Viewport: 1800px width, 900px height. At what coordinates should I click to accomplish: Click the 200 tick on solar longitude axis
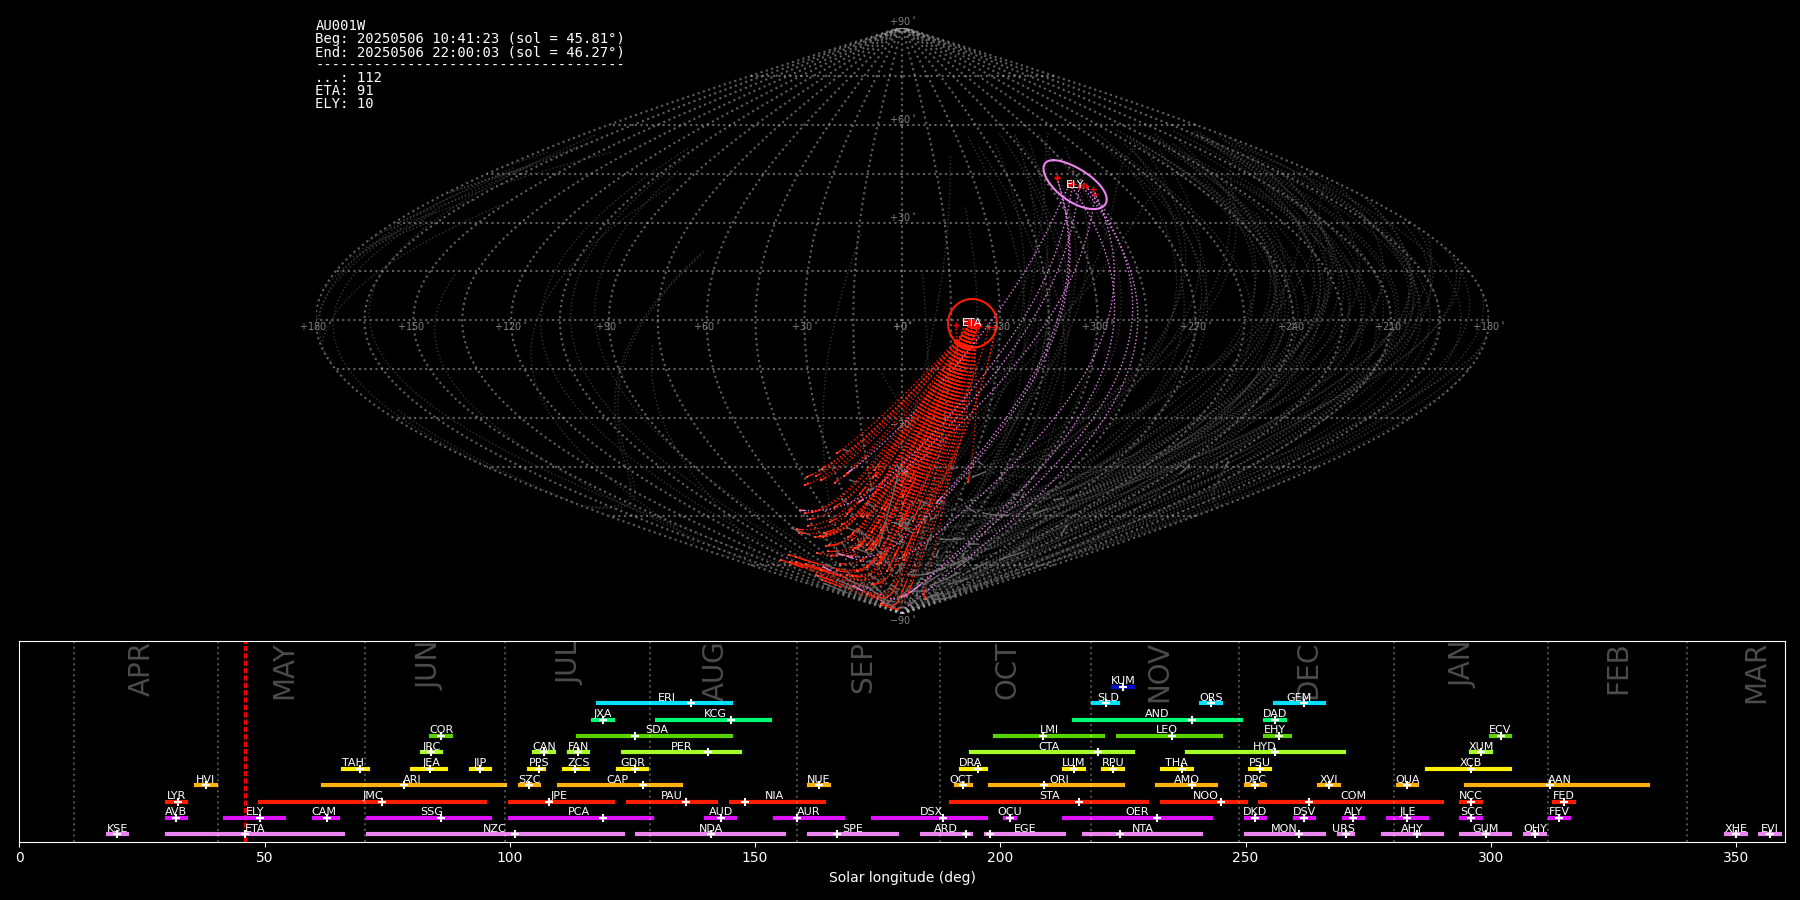tap(1000, 857)
